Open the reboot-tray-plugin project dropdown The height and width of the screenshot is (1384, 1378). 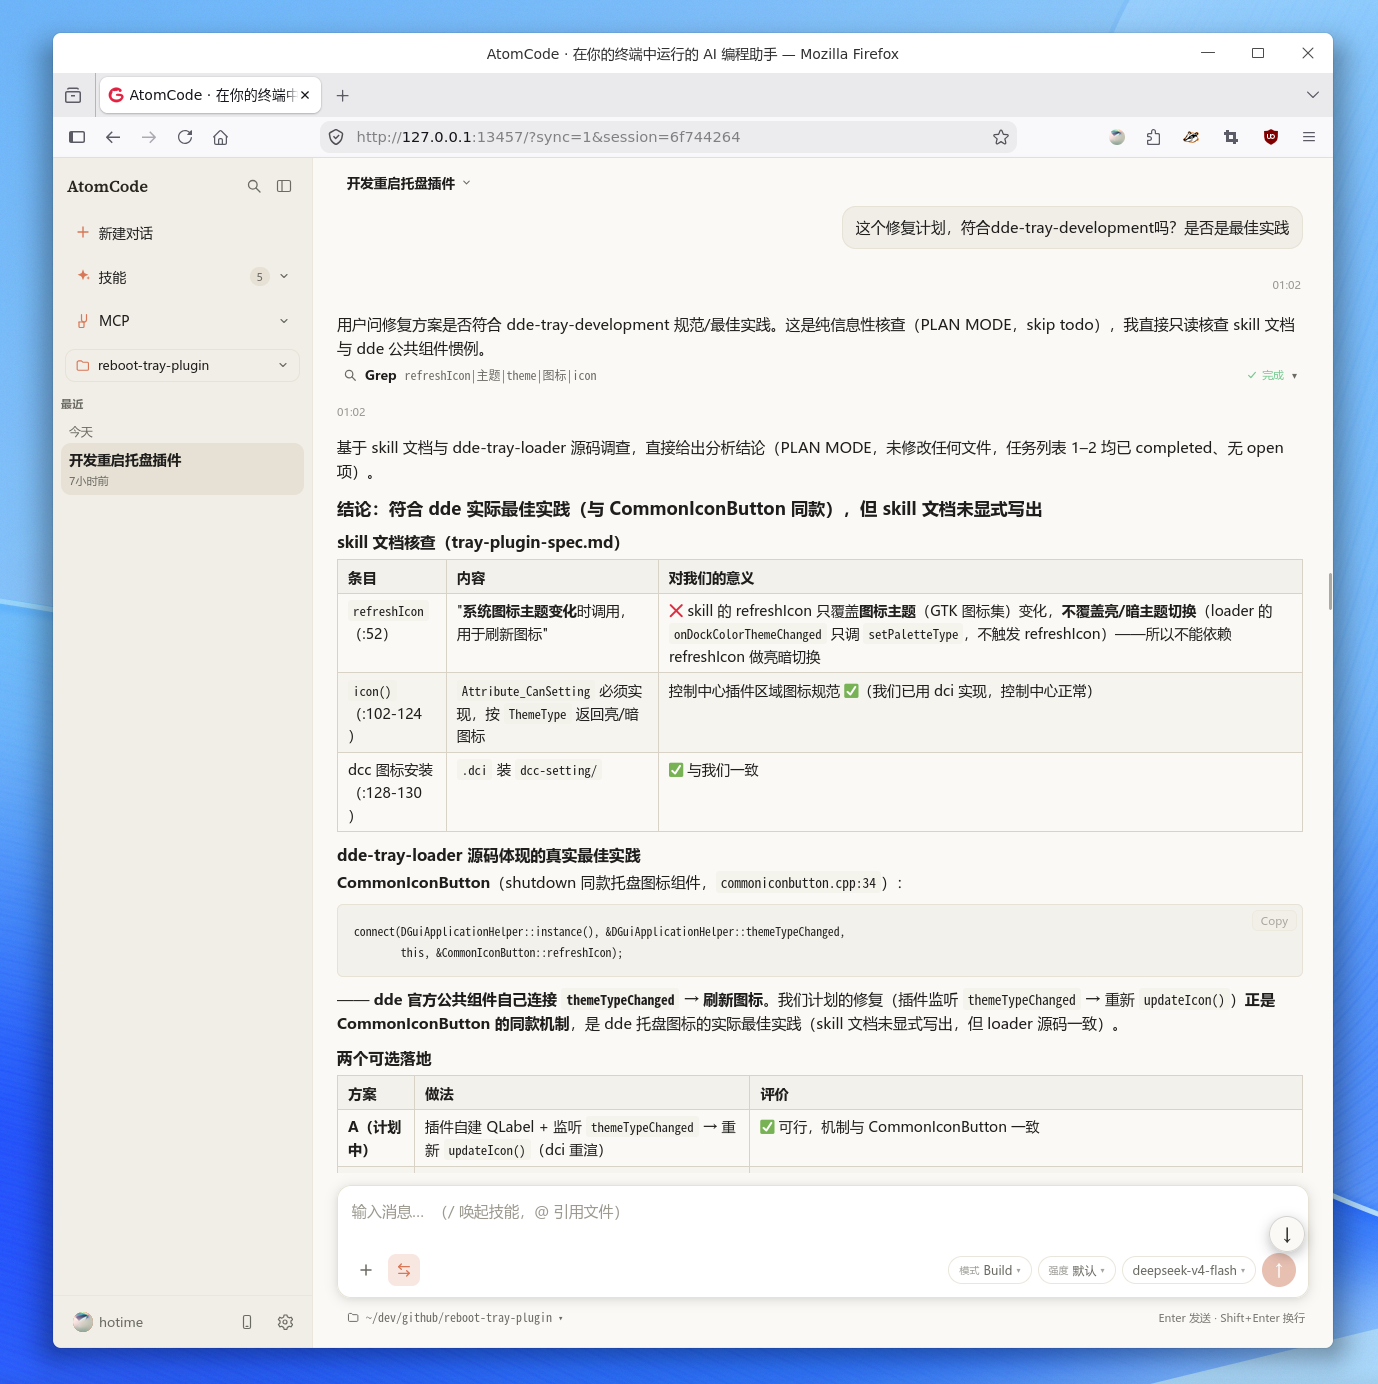pos(182,365)
